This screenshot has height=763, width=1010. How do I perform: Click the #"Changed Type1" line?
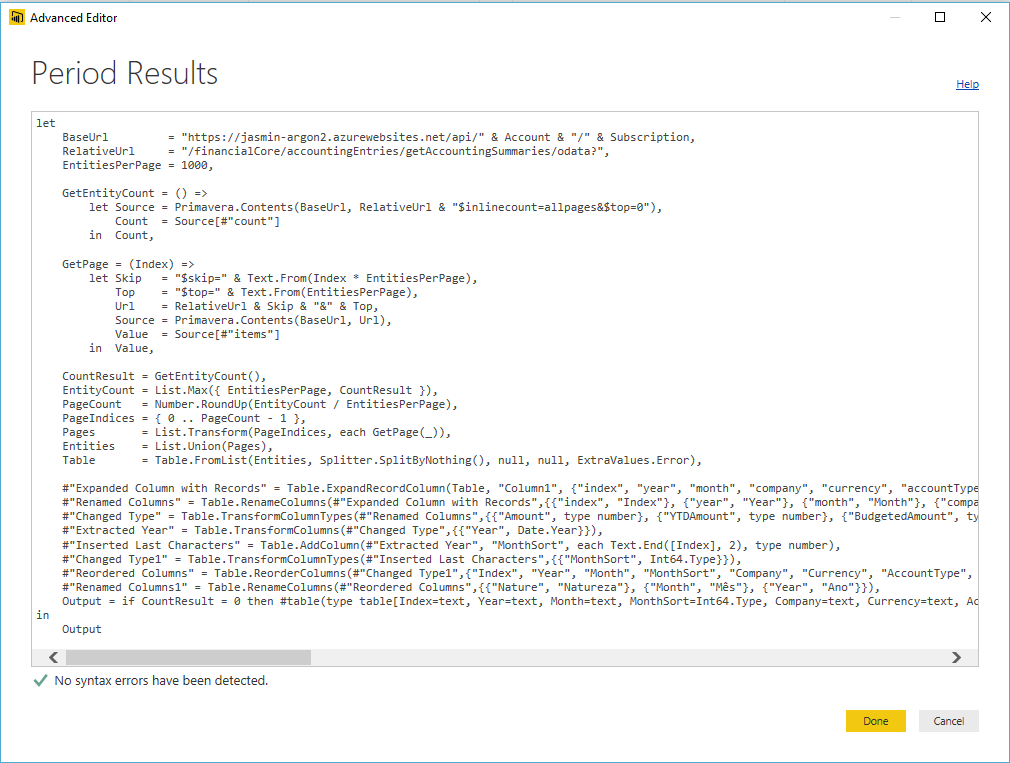[402, 560]
